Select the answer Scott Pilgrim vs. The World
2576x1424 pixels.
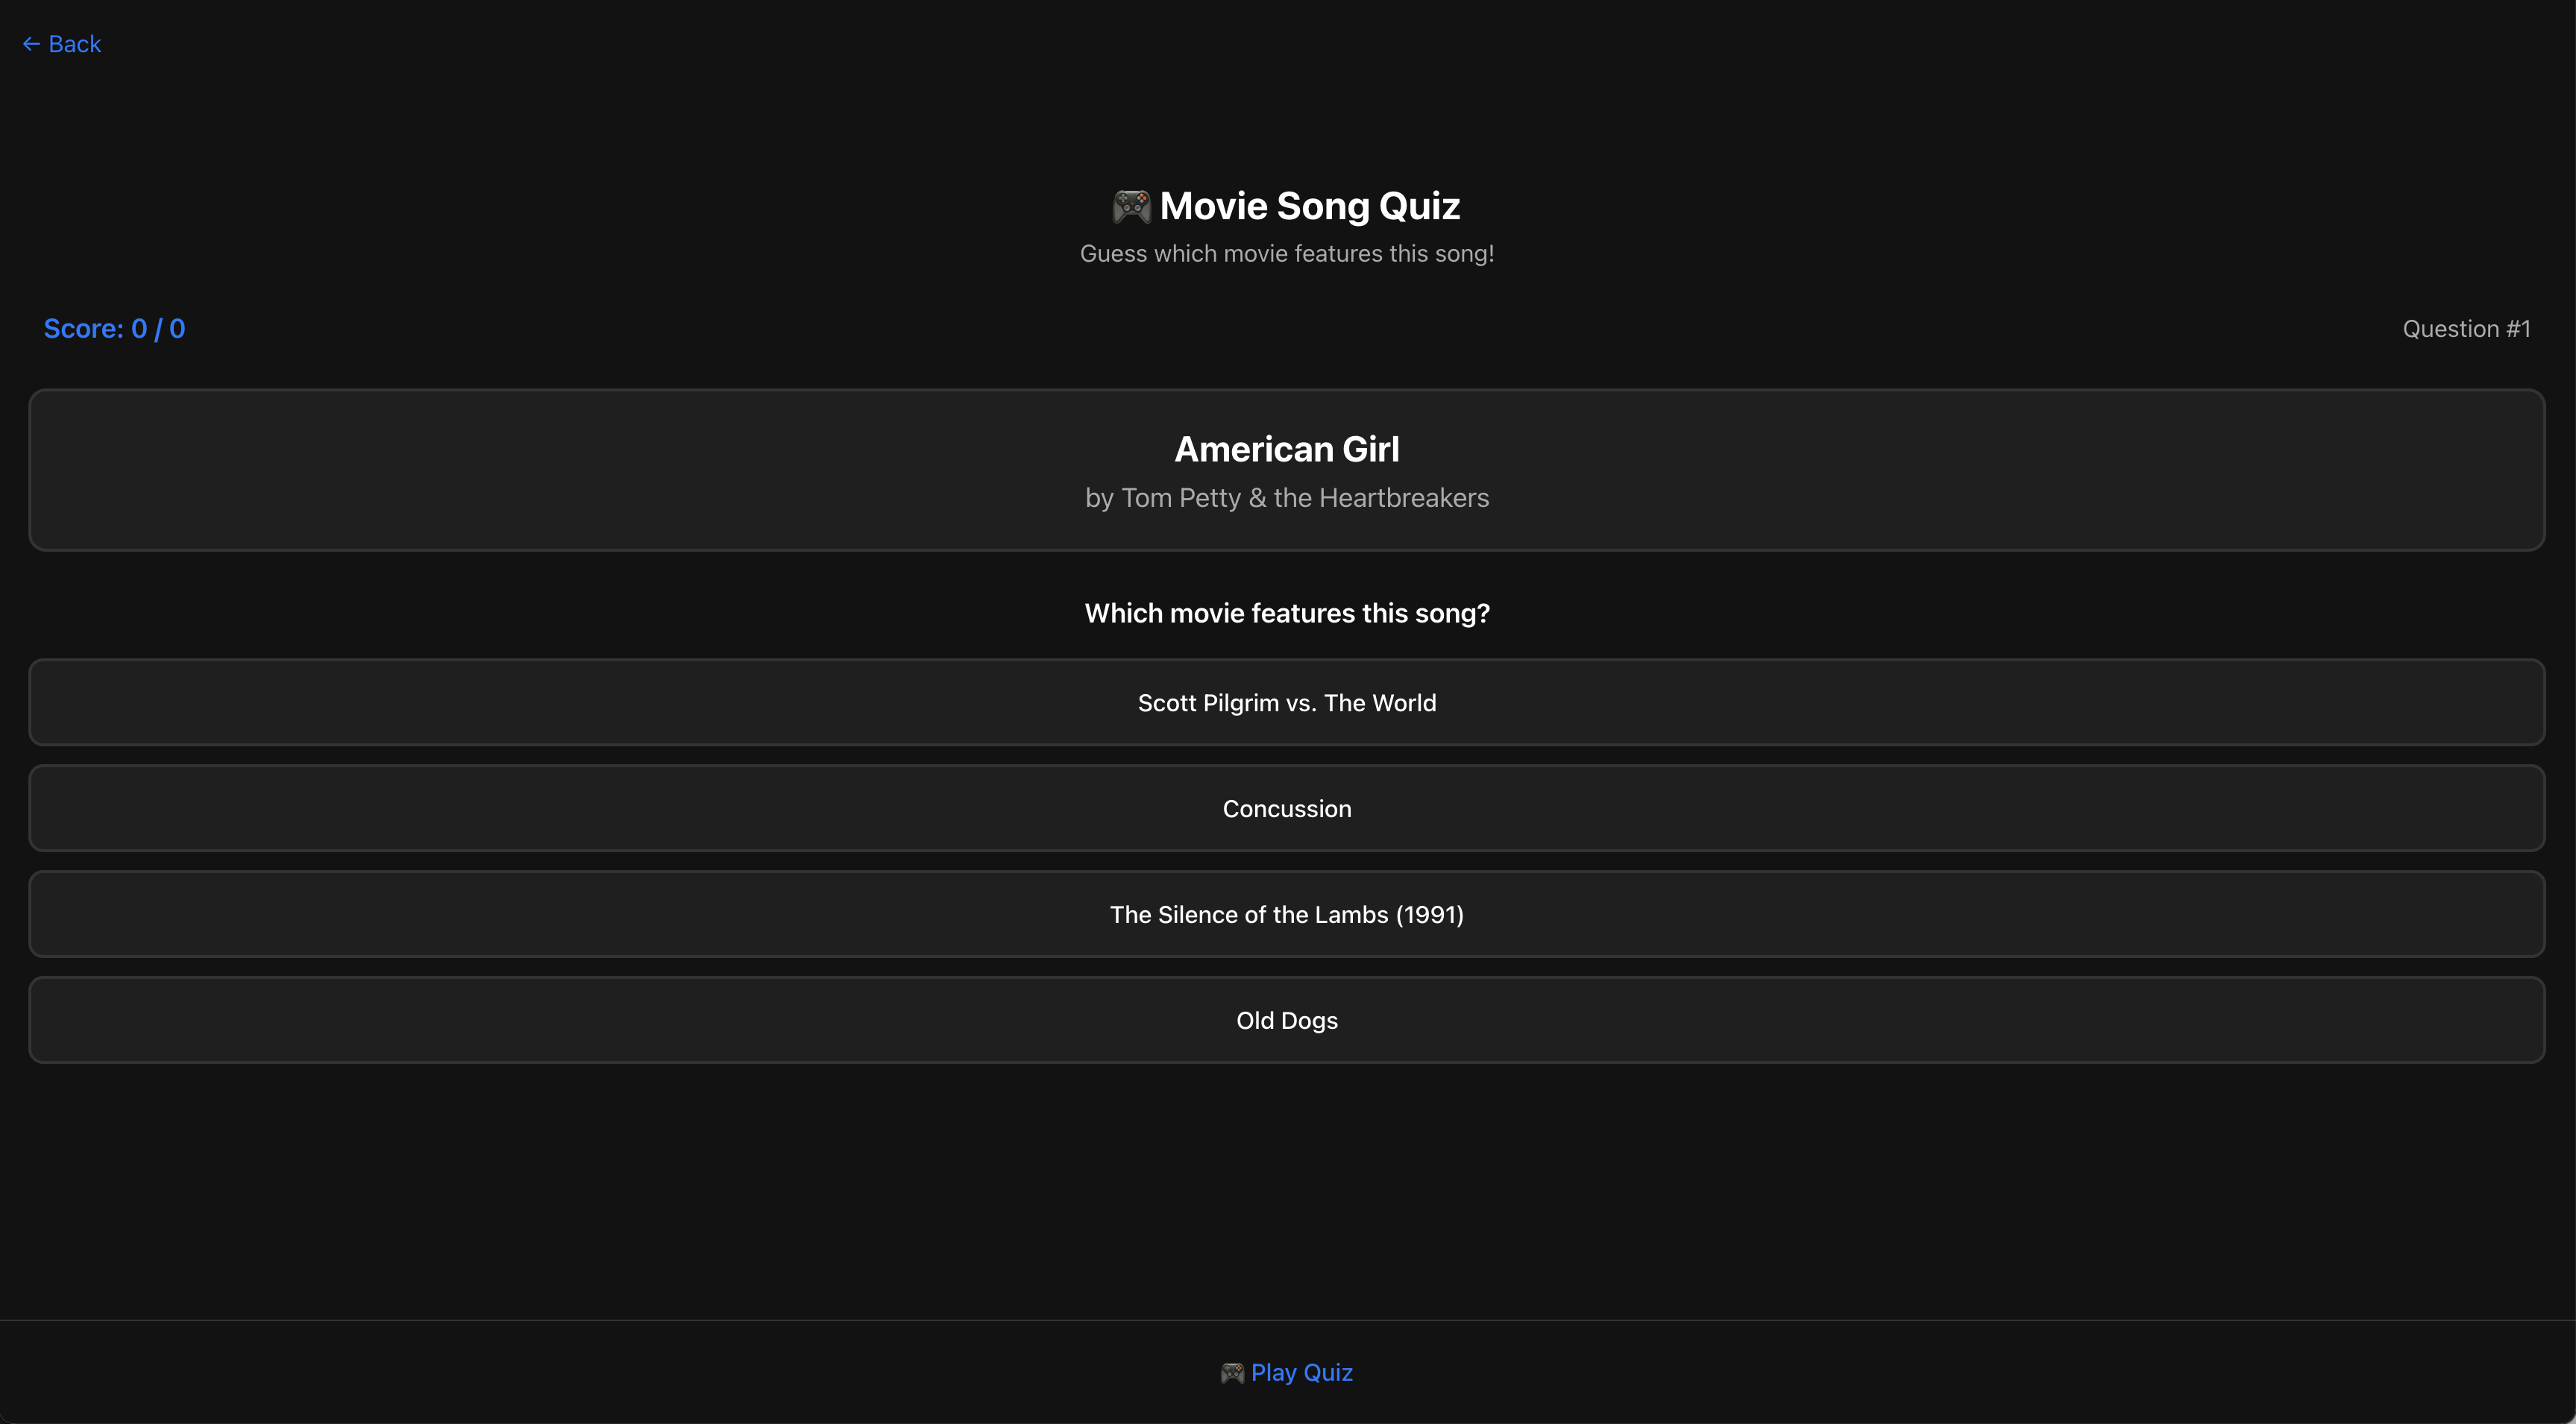[1287, 702]
